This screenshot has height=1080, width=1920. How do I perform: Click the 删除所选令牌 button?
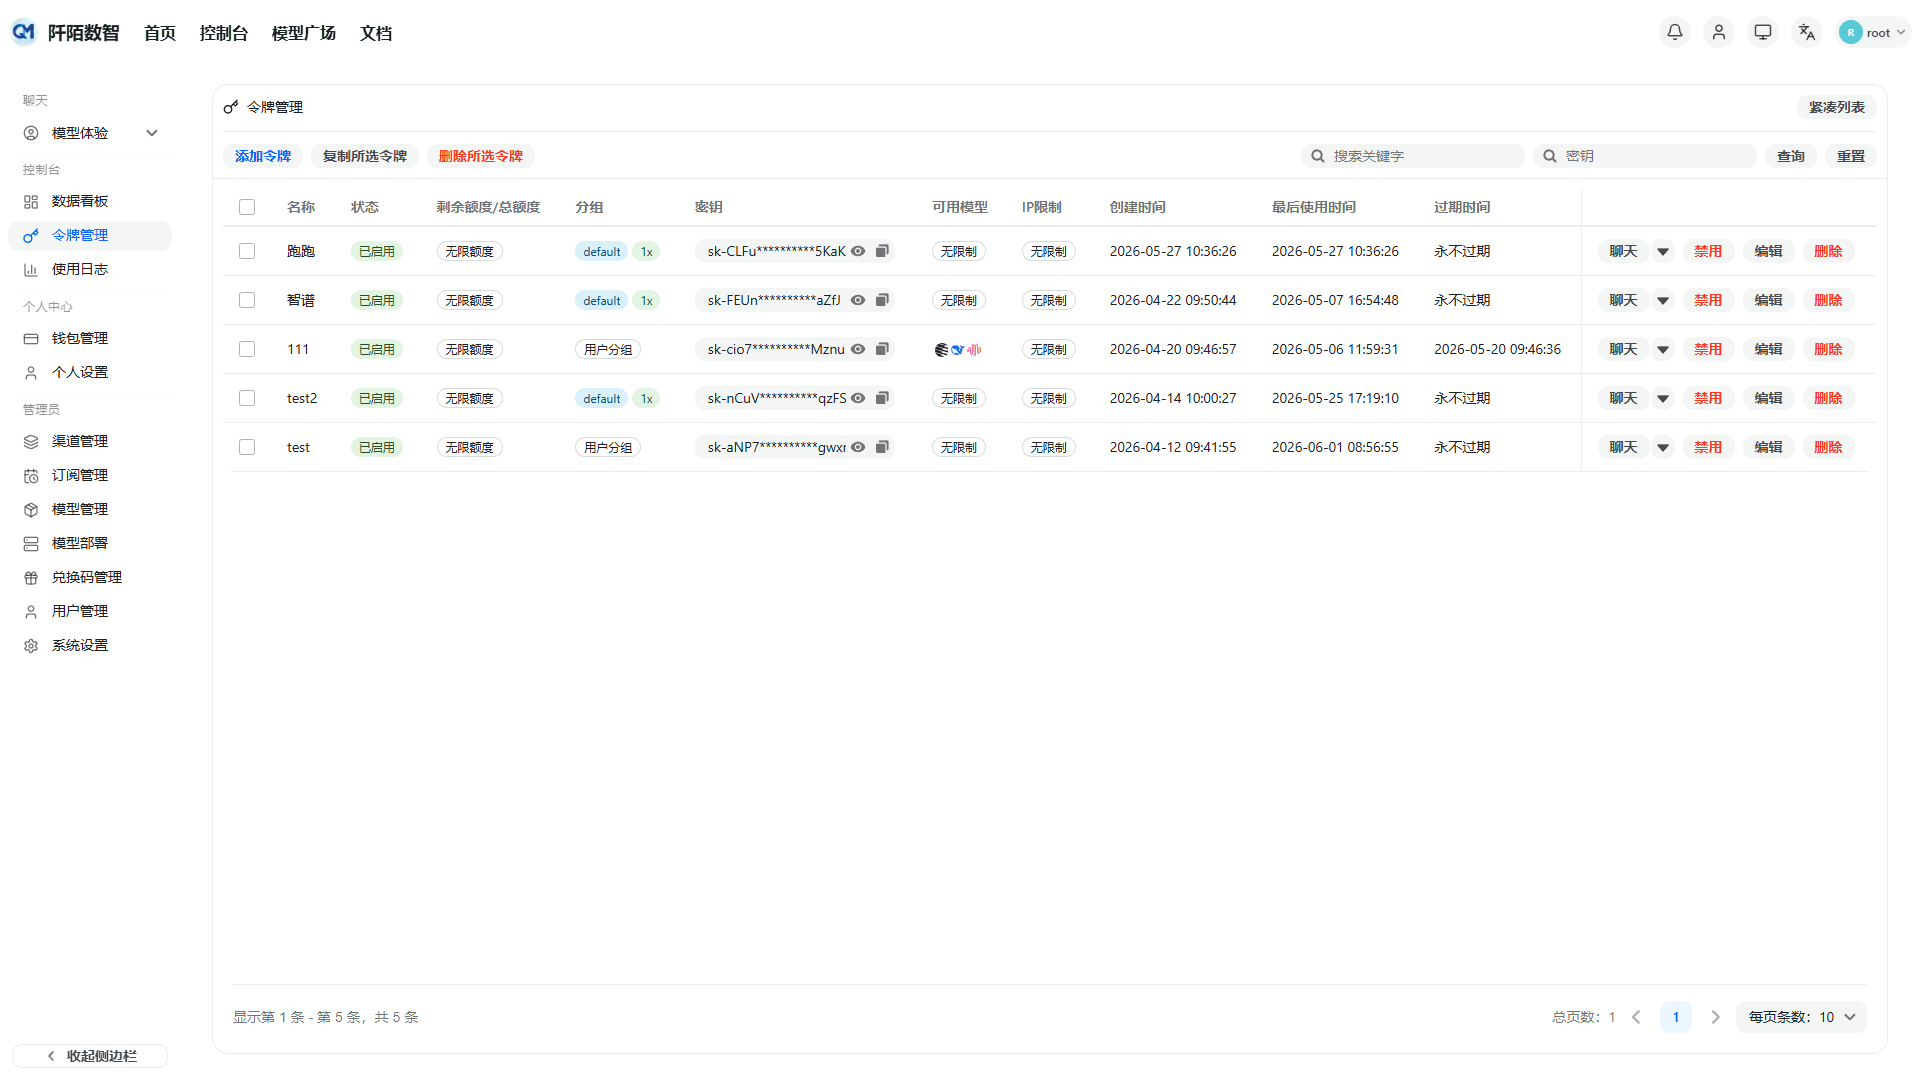point(481,156)
